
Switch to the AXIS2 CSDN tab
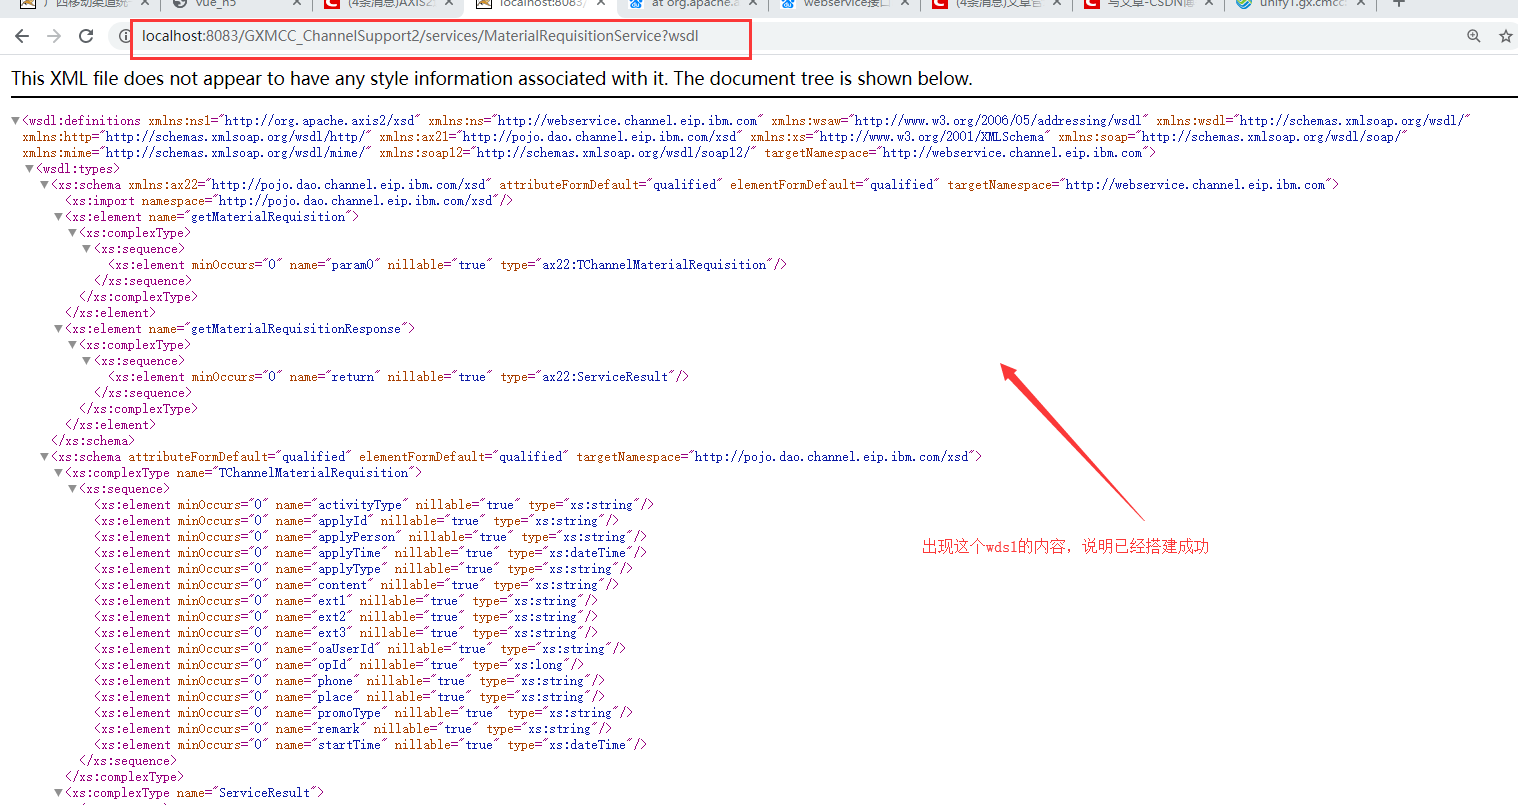(390, 4)
